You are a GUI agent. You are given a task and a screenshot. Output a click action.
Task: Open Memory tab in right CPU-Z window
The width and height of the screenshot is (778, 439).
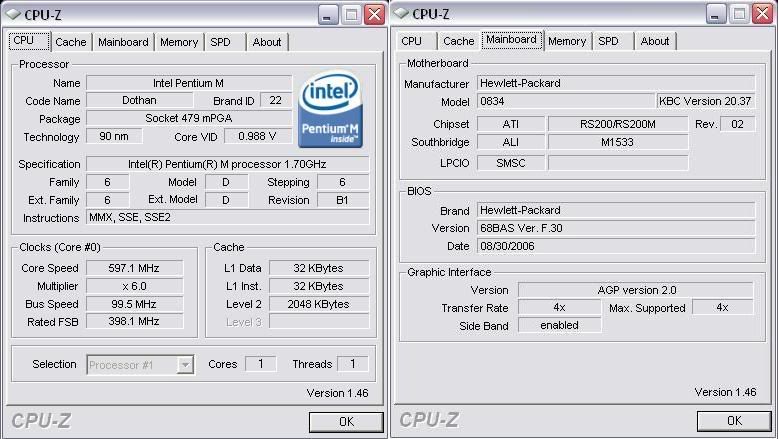coord(567,41)
